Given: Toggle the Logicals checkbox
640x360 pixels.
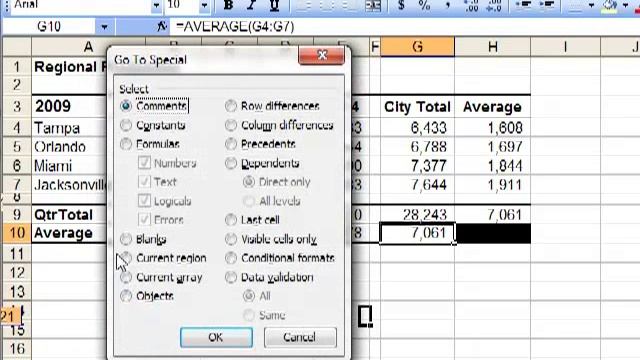Looking at the screenshot, I should point(144,201).
